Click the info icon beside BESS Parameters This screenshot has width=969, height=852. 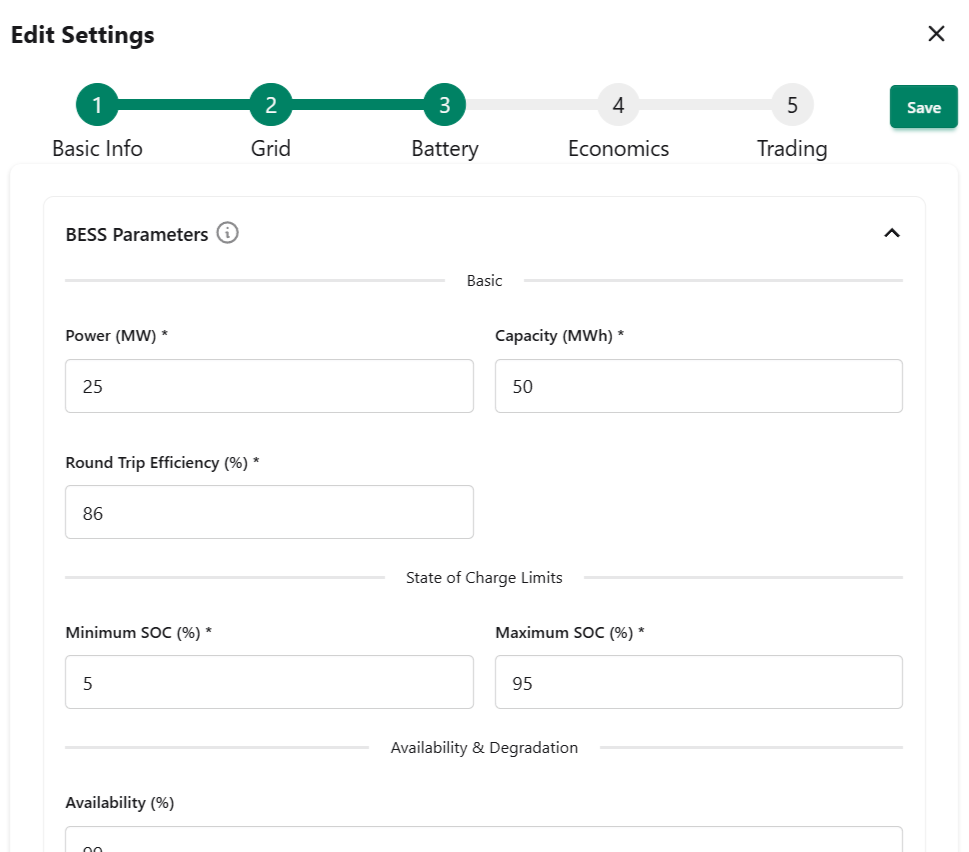(x=228, y=234)
